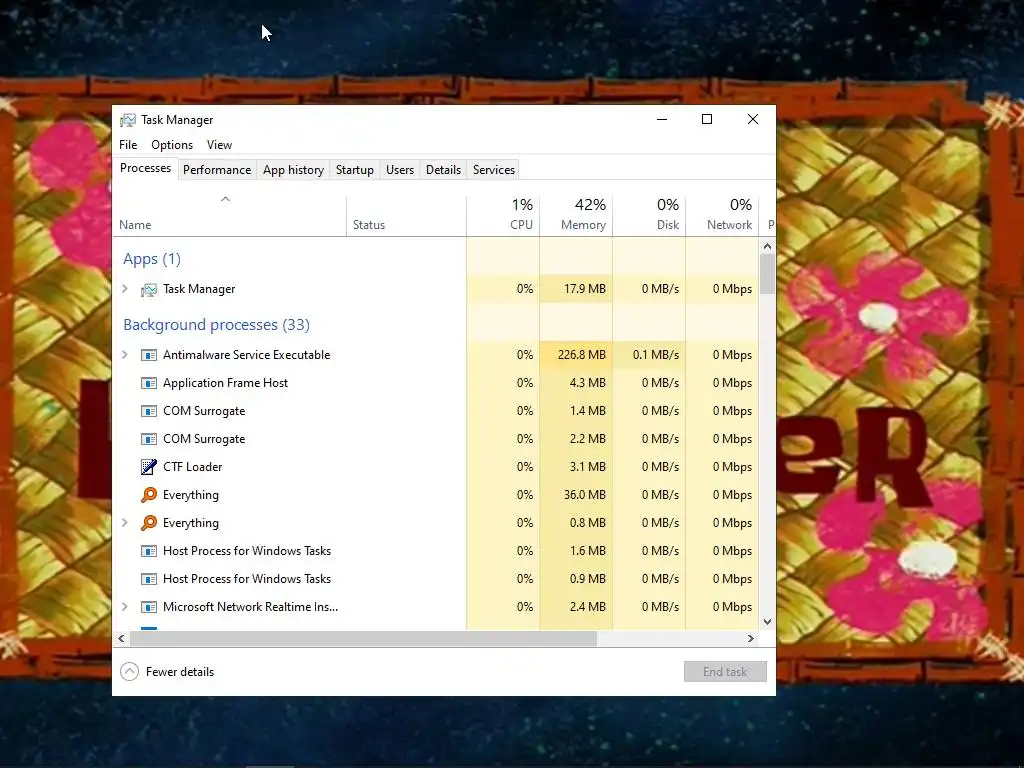The image size is (1024, 768).
Task: Click the 0.1 MB/s disk cell
Action: coord(649,355)
